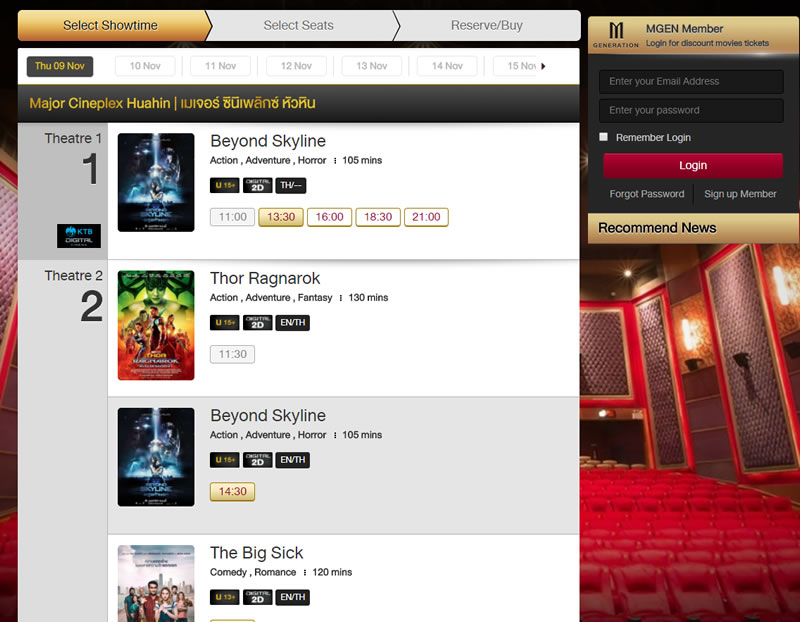
Task: Click the U 15+ rating badge for Thor Ragnarok
Action: (224, 322)
